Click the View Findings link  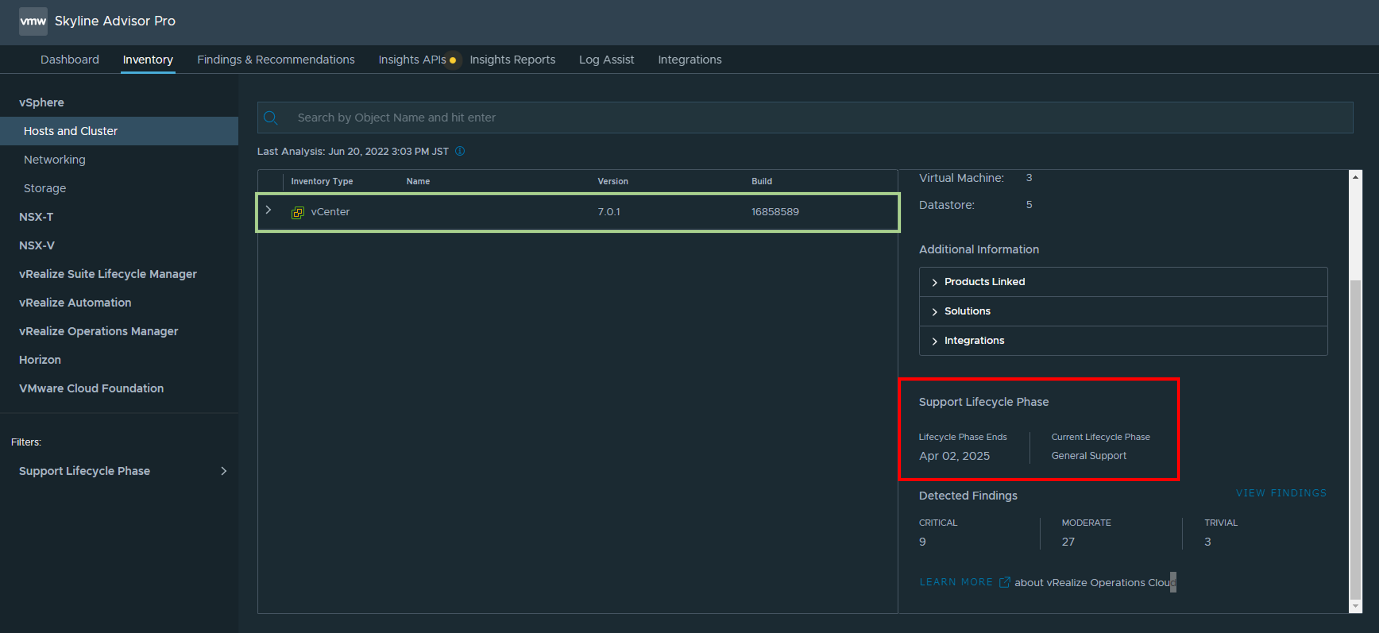coord(1281,493)
